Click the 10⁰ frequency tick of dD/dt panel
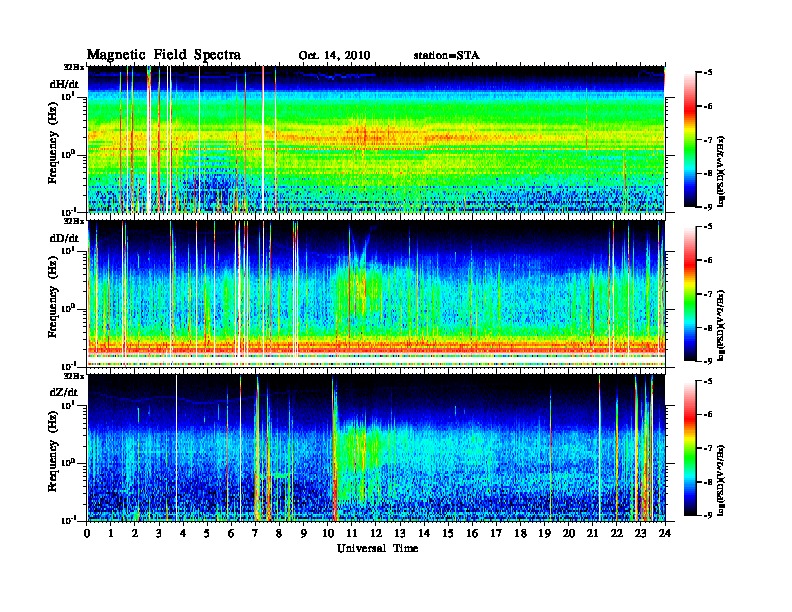 (68, 308)
